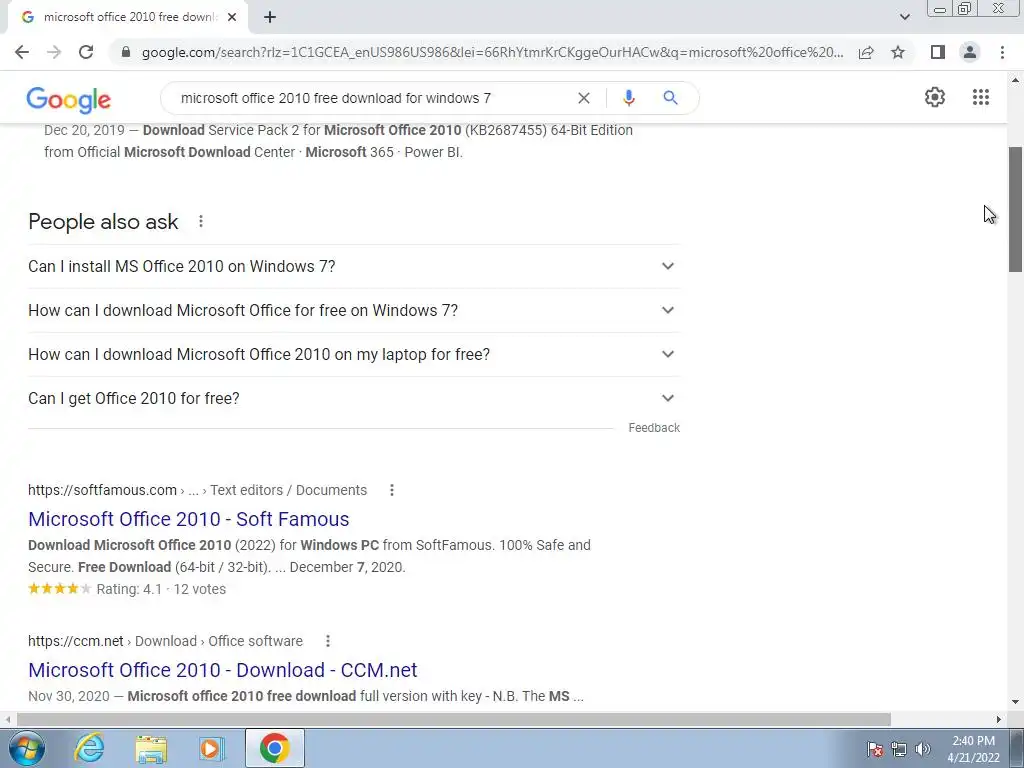Click the address bar URL
Screen dimensions: 1024x768
(x=492, y=52)
